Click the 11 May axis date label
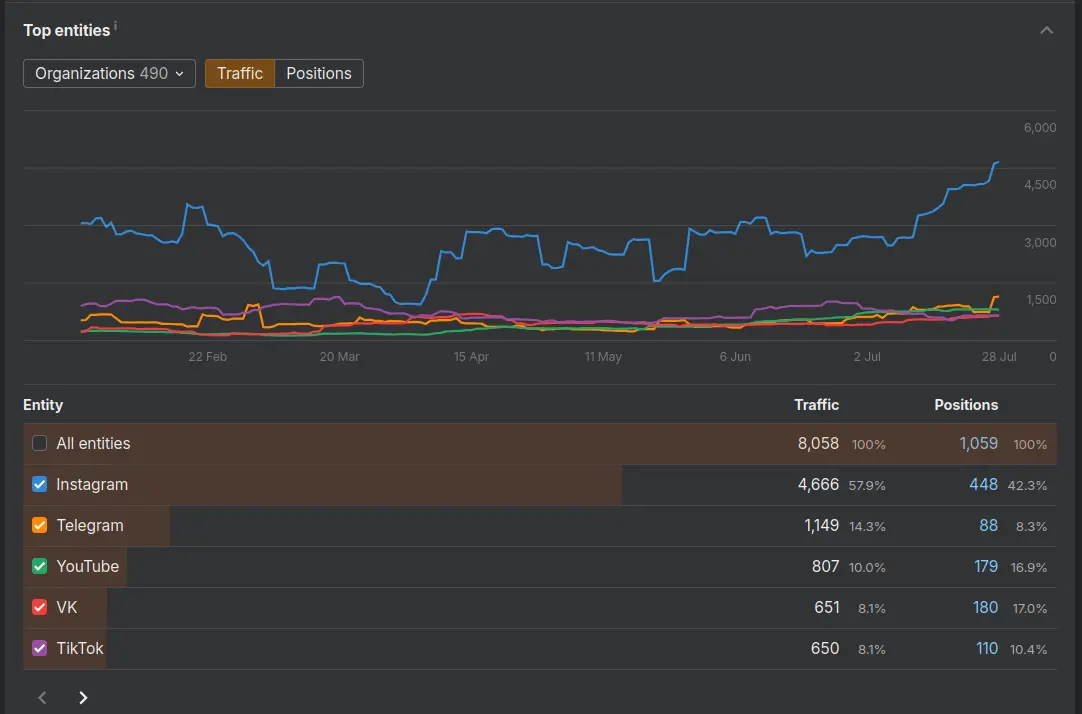This screenshot has height=714, width=1082. 603,357
